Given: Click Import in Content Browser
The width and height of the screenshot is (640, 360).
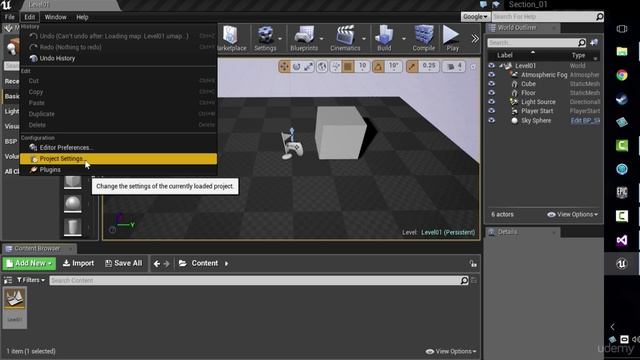Looking at the screenshot, I should 78,263.
